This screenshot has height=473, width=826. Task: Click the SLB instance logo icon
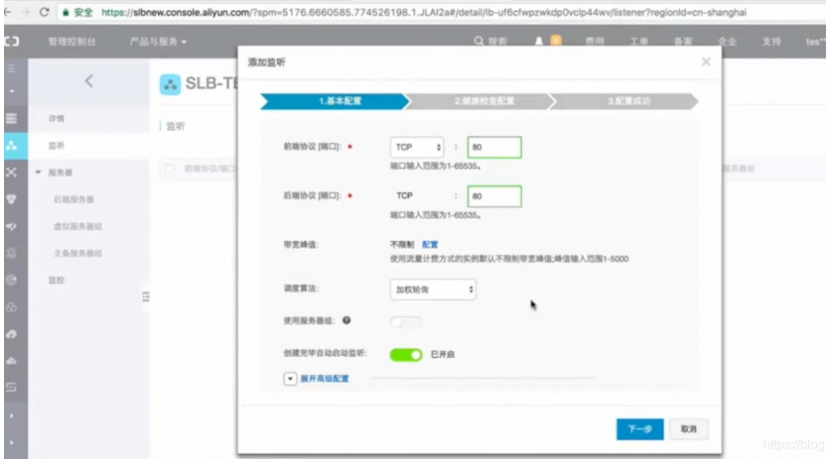click(170, 84)
